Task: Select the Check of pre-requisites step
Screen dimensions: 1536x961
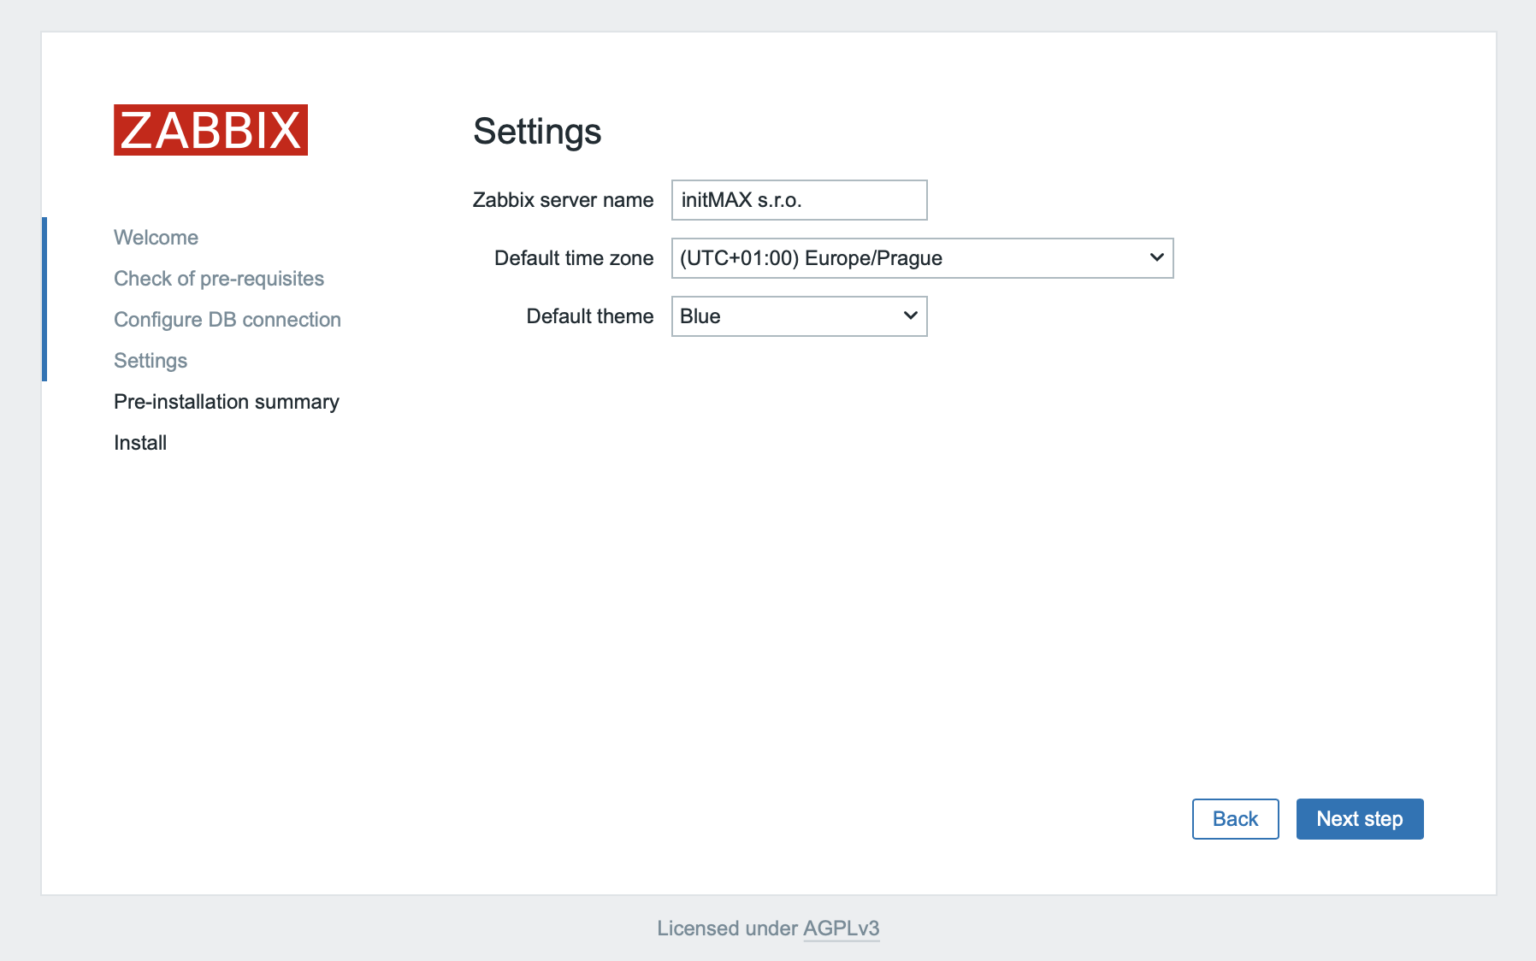Action: tap(218, 278)
